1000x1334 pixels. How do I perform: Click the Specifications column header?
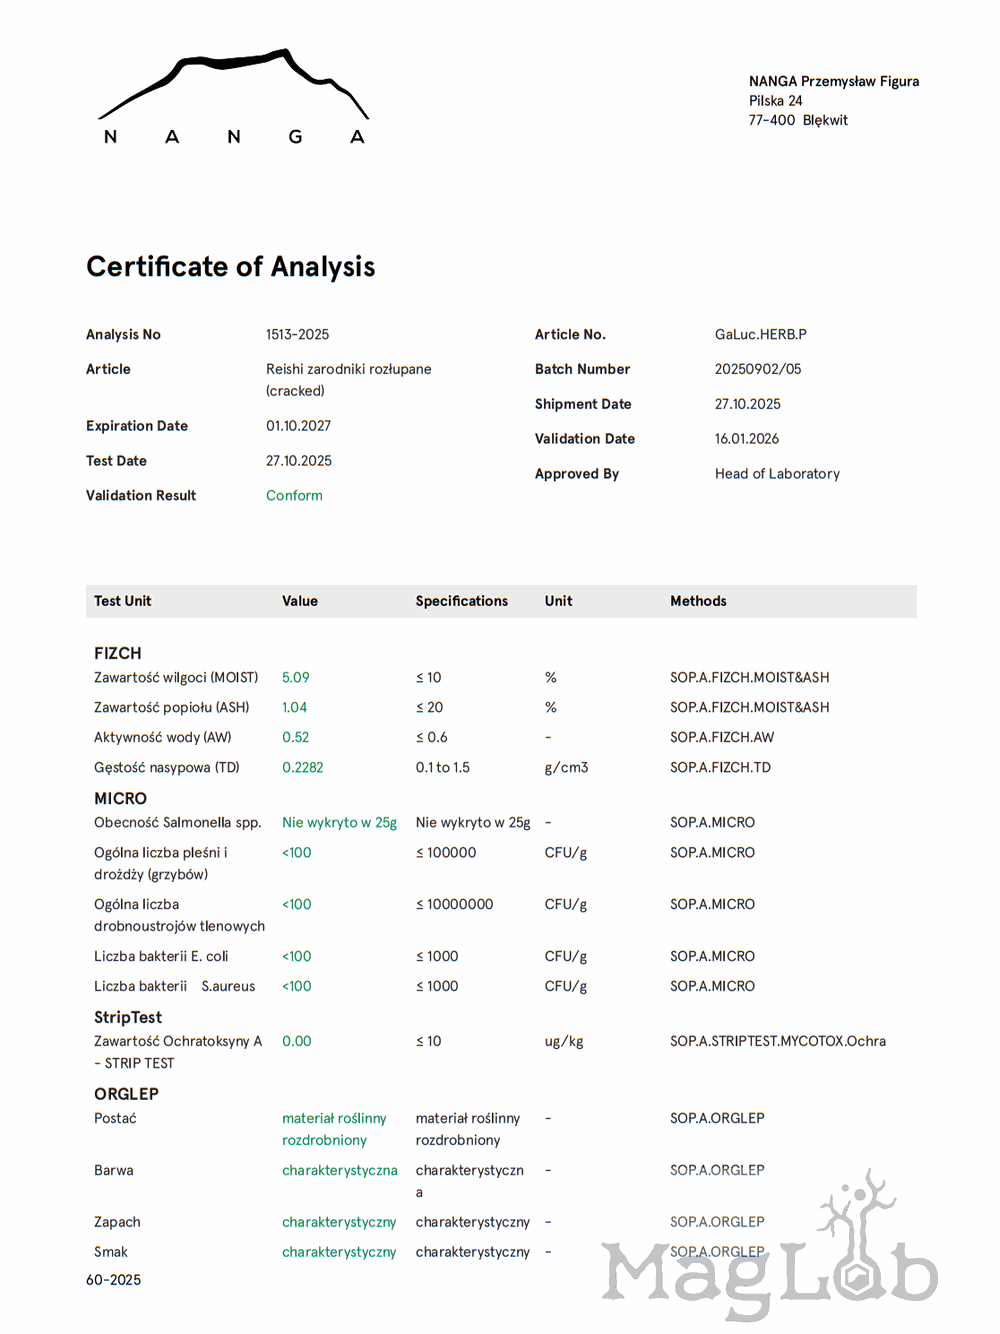click(x=461, y=601)
